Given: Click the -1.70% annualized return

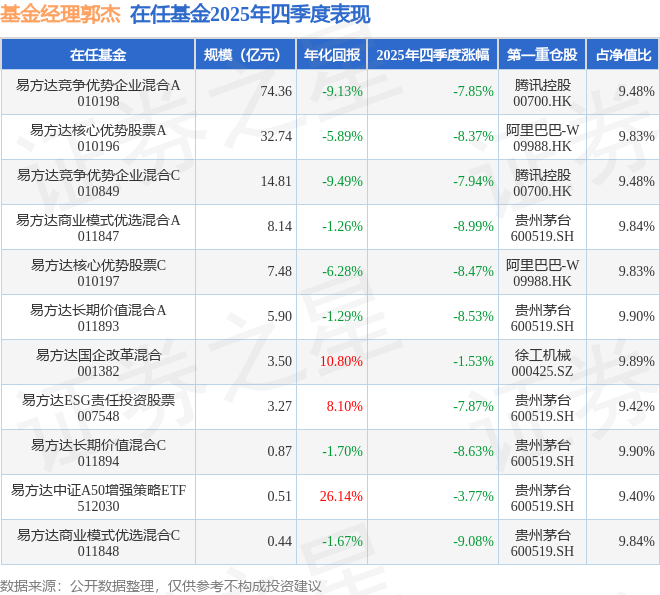Looking at the screenshot, I should point(342,452).
